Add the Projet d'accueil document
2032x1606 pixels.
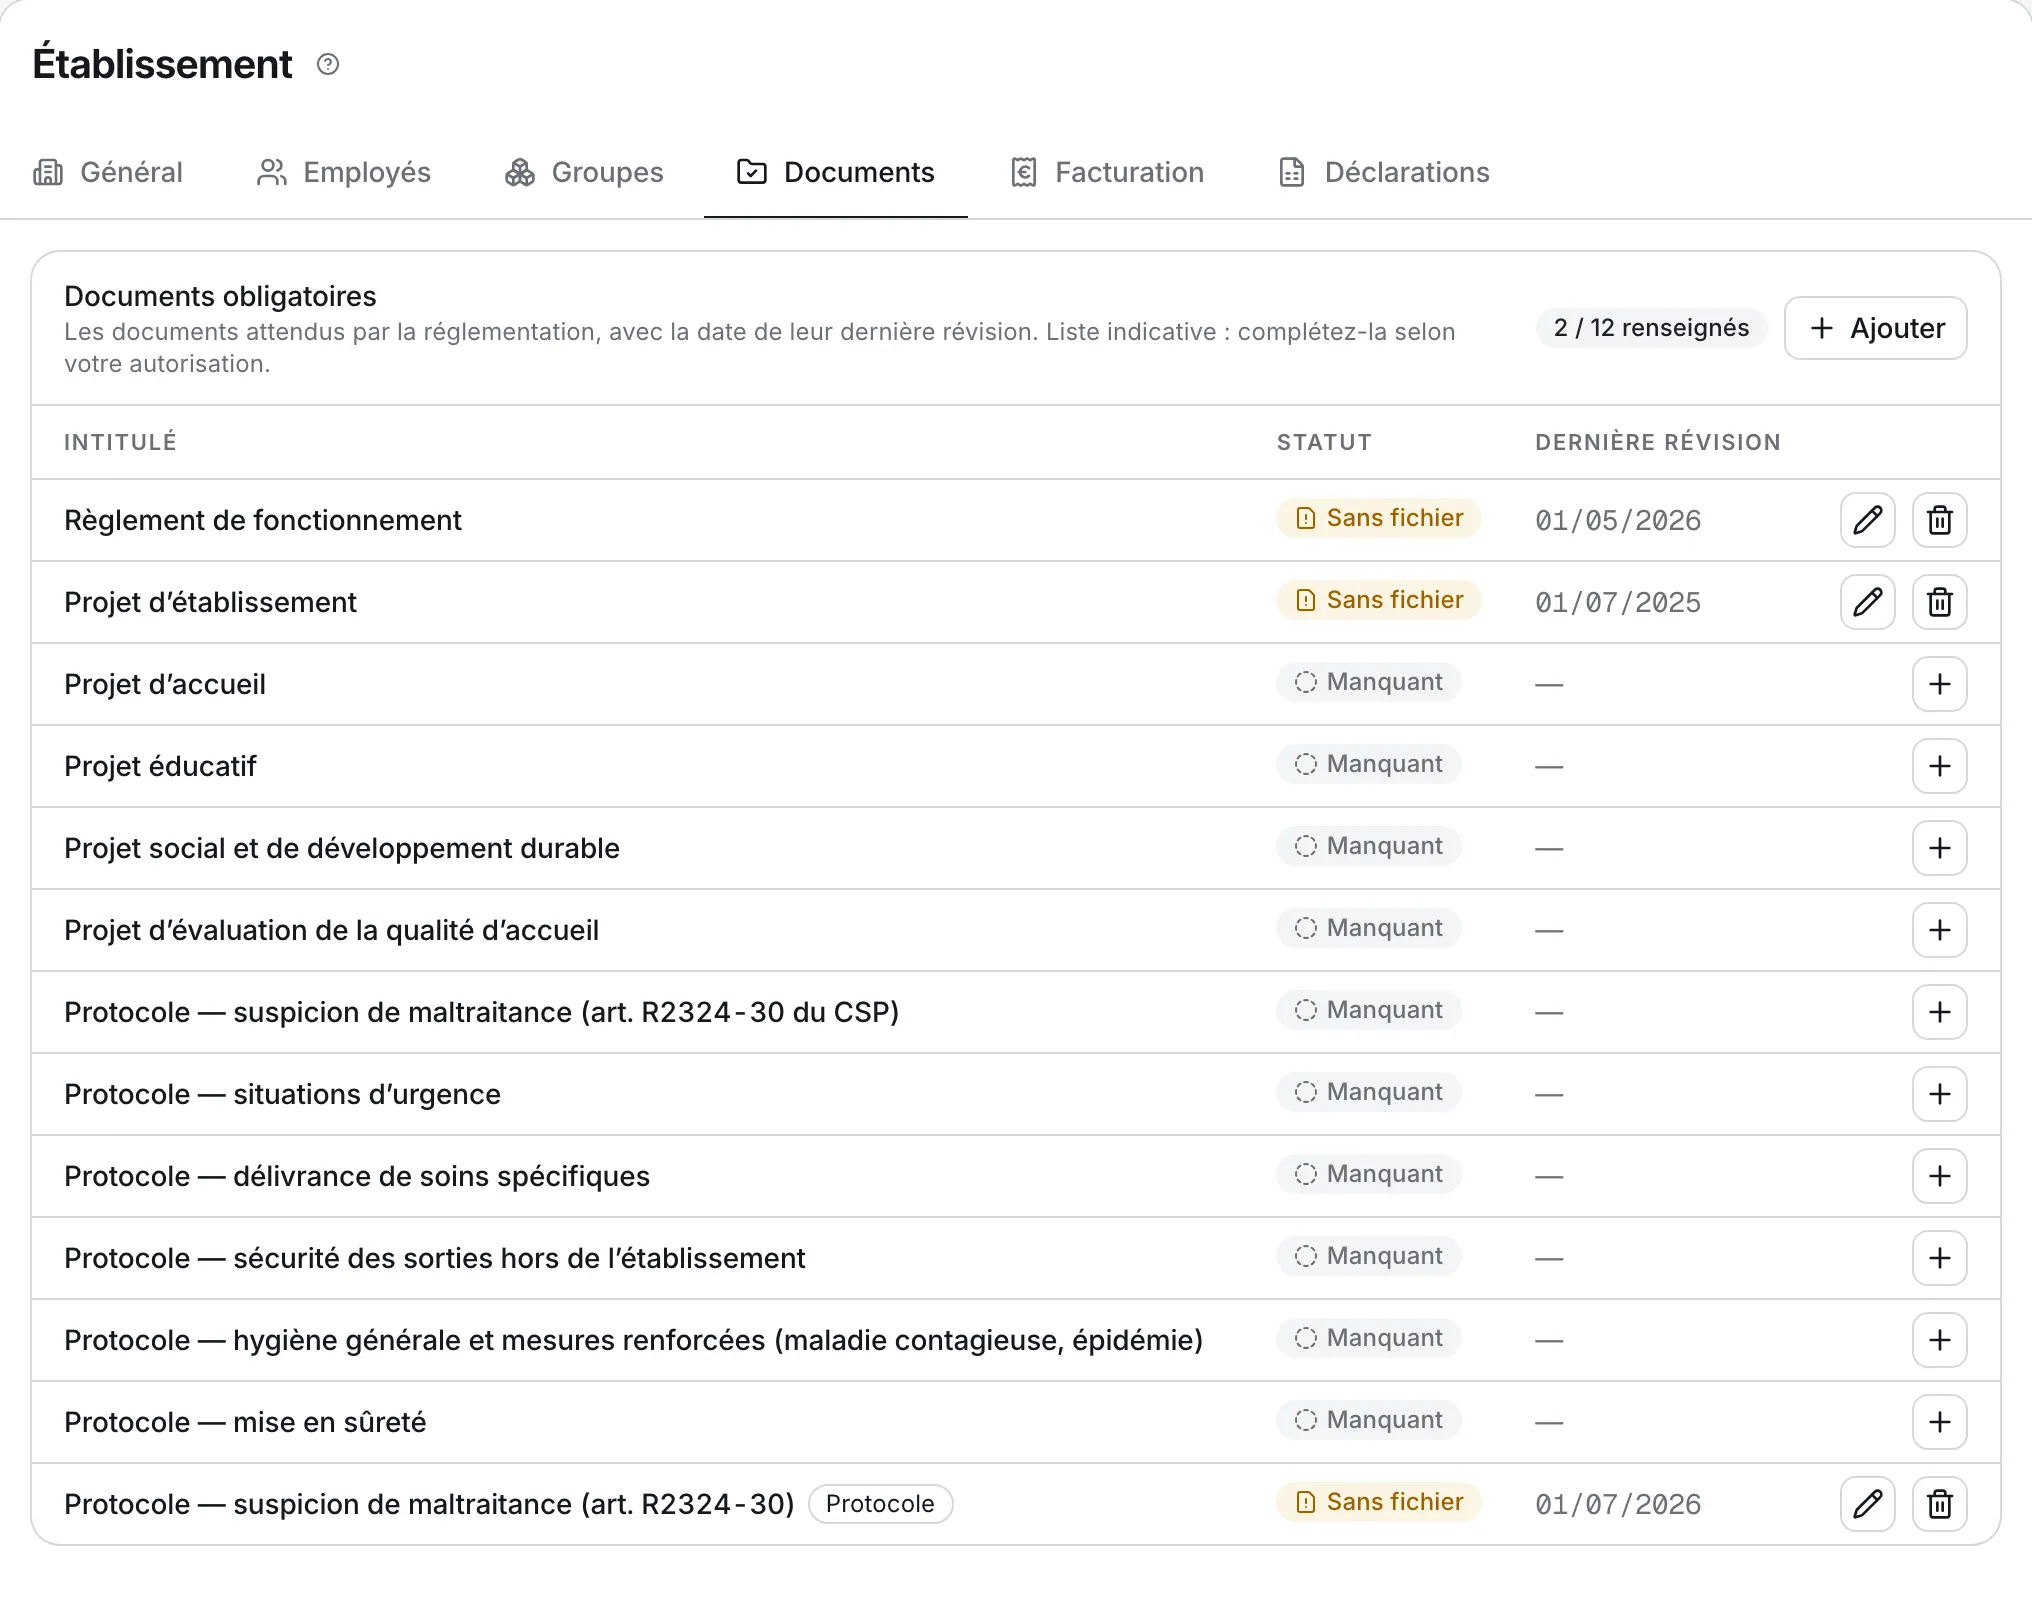click(x=1939, y=684)
